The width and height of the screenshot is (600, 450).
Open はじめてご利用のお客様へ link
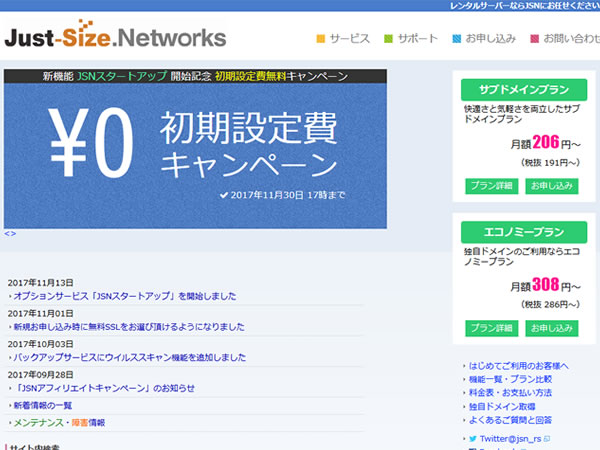point(519,366)
